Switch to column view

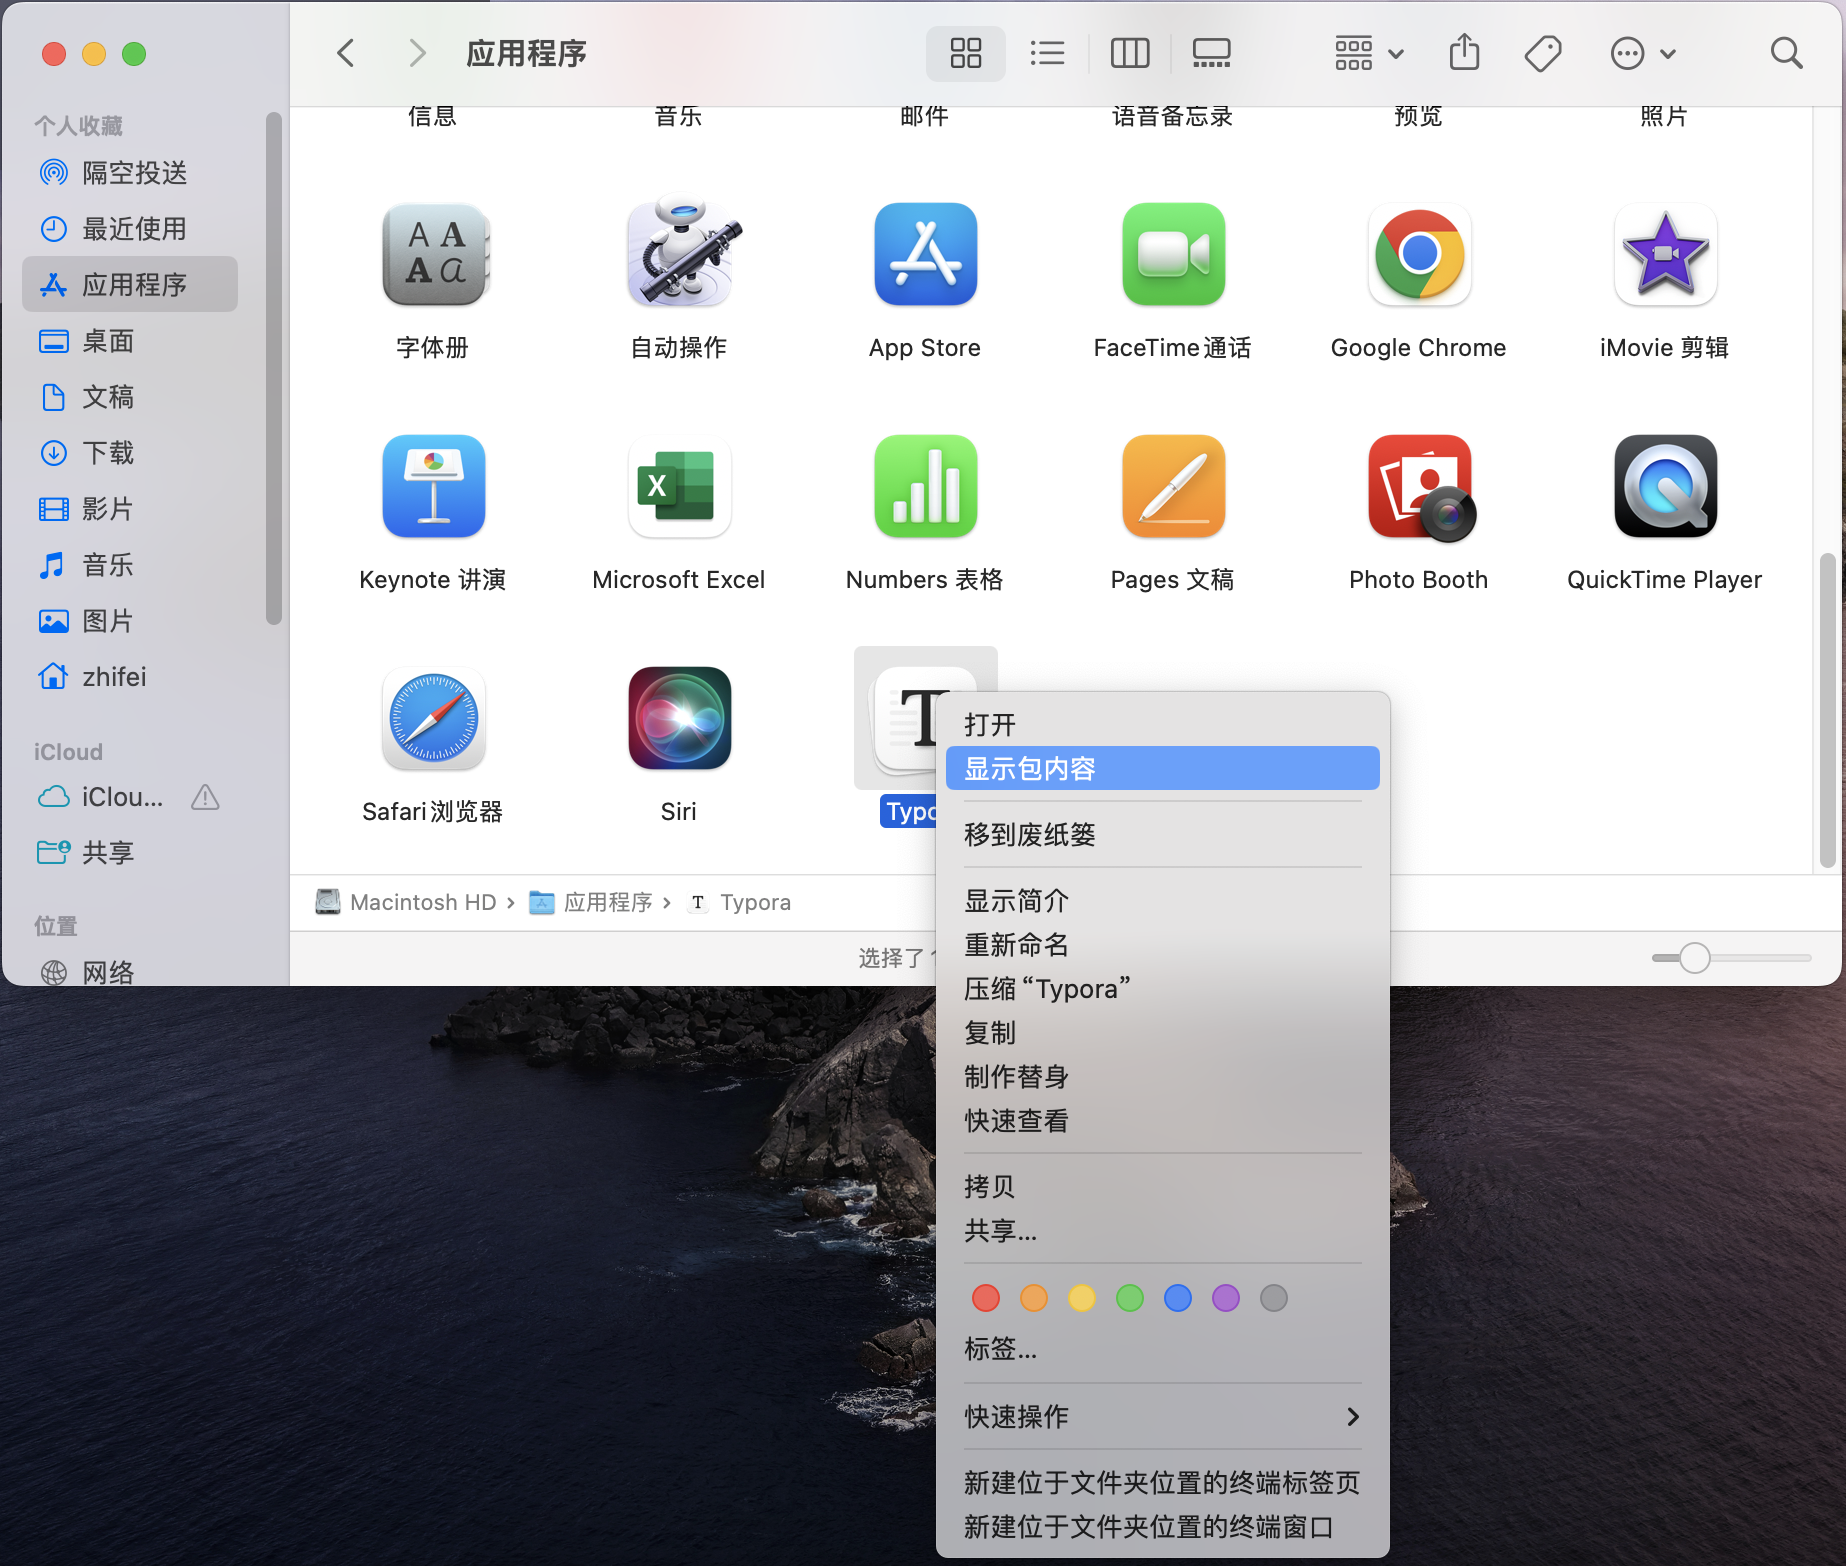[x=1130, y=53]
